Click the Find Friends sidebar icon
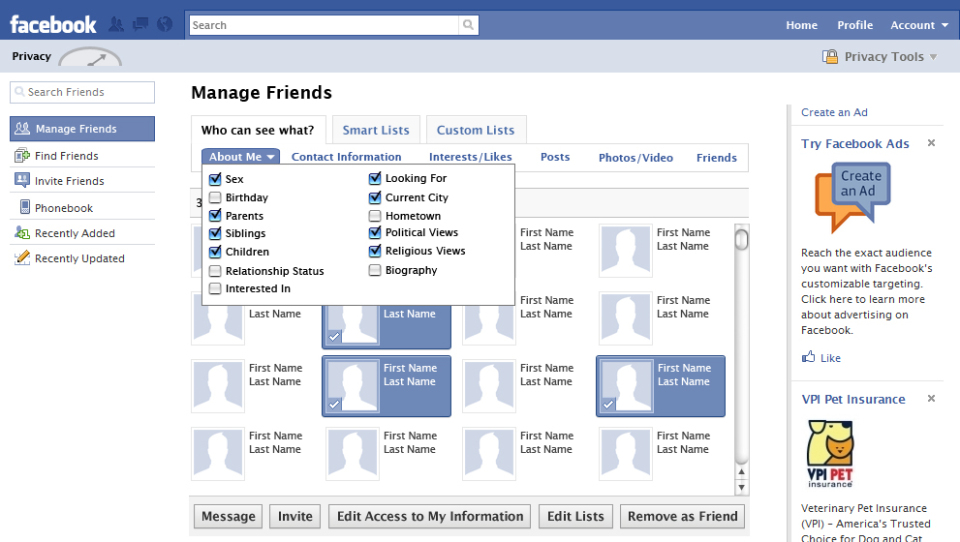This screenshot has width=960, height=542. click(22, 156)
